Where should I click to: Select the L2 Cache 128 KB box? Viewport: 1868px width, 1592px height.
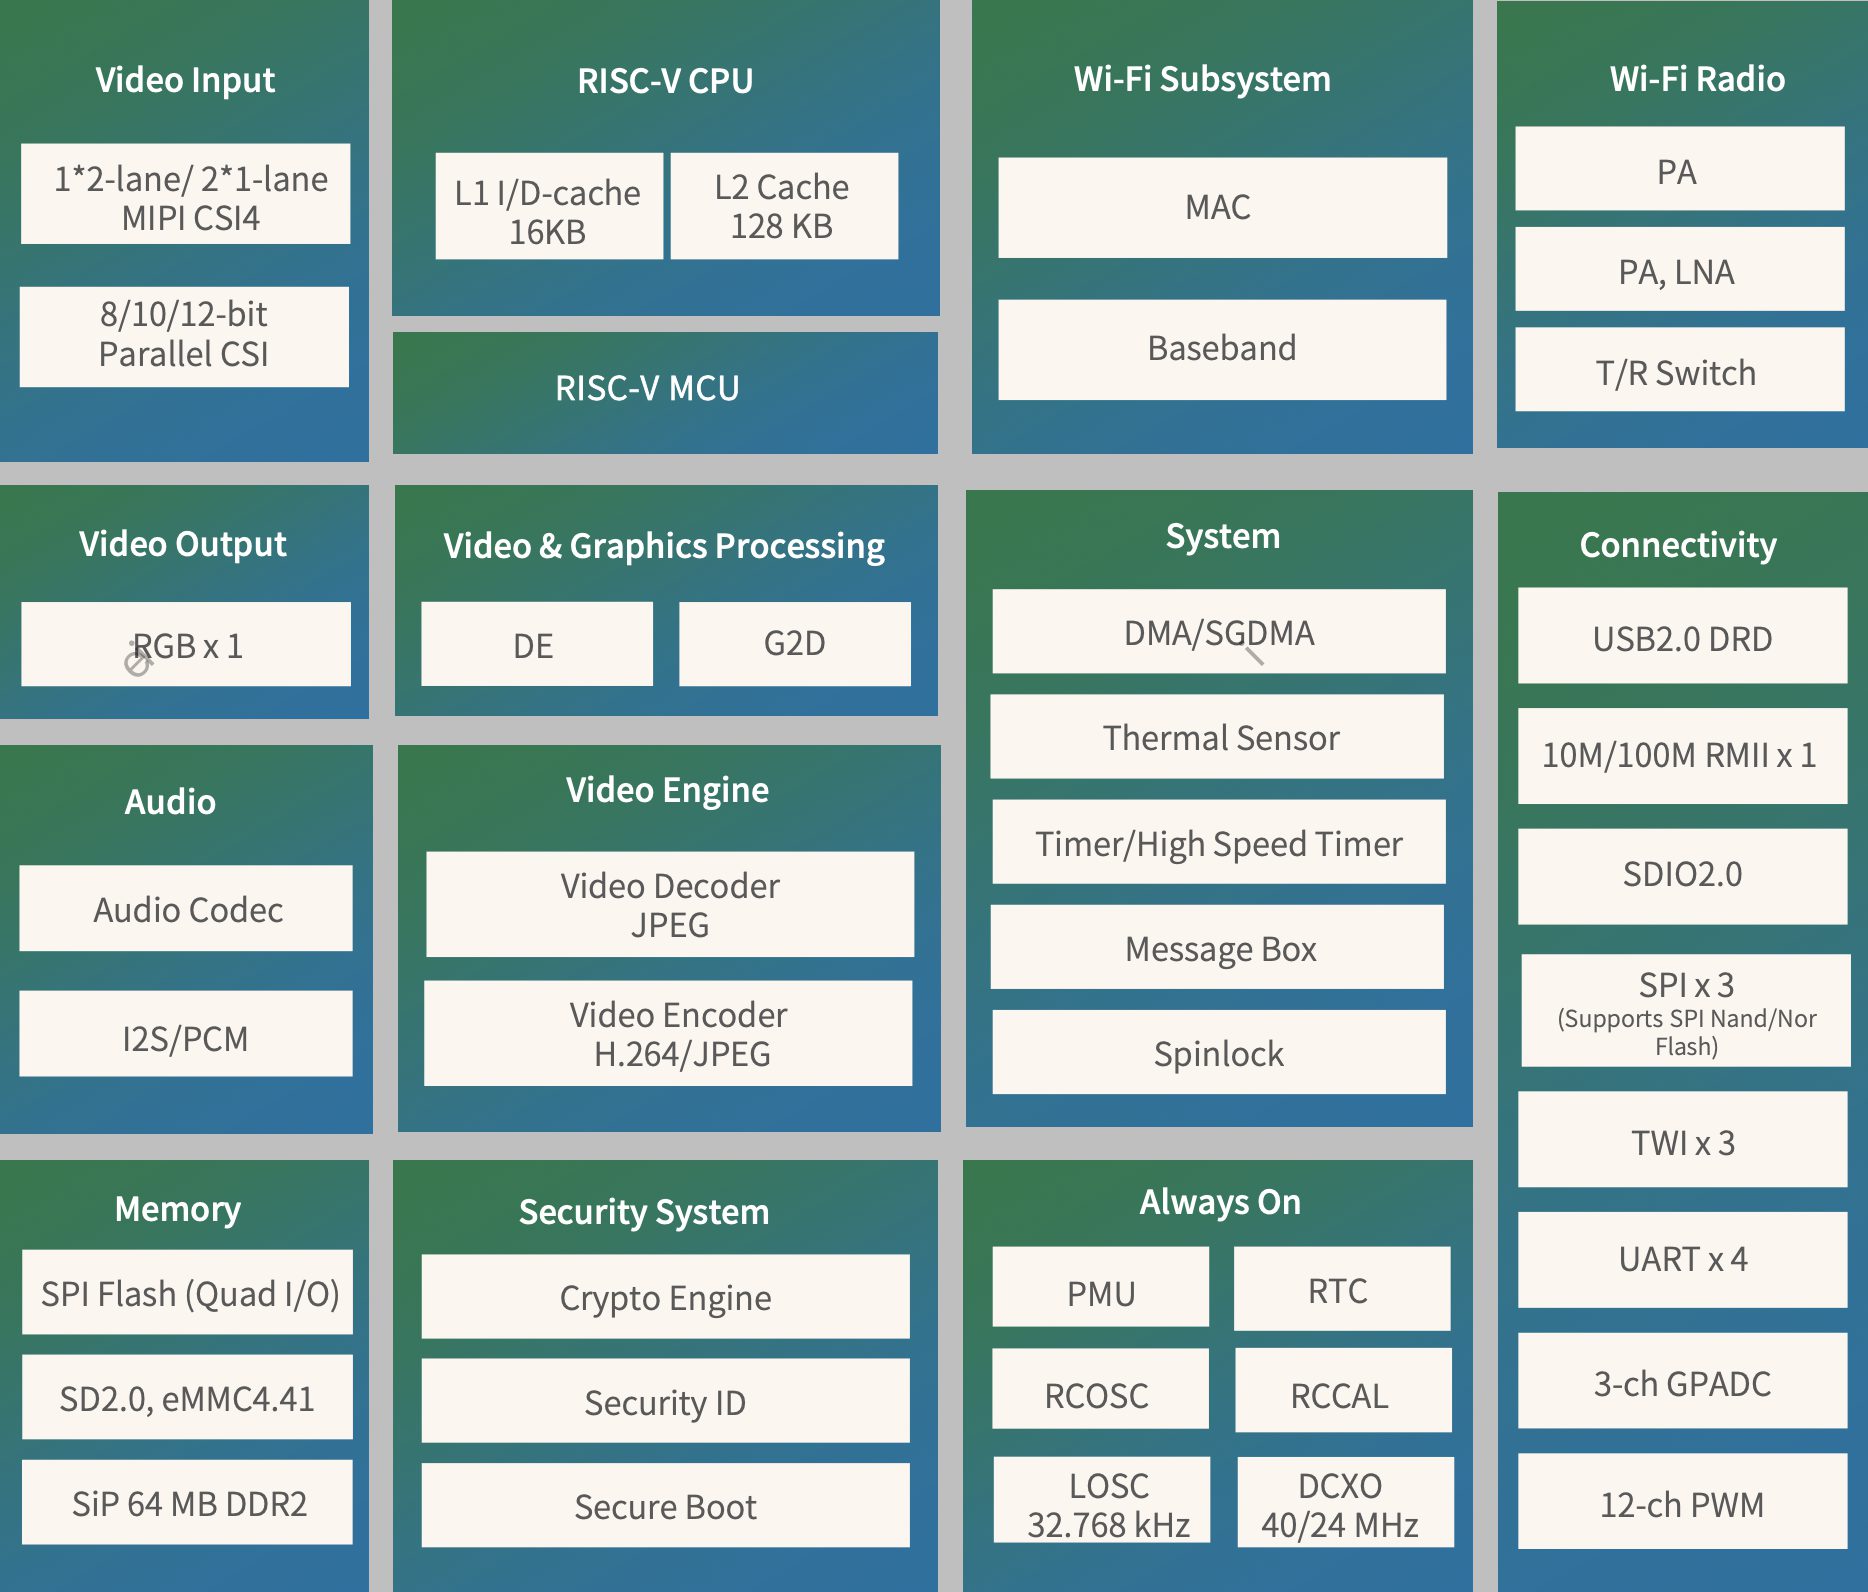783,207
